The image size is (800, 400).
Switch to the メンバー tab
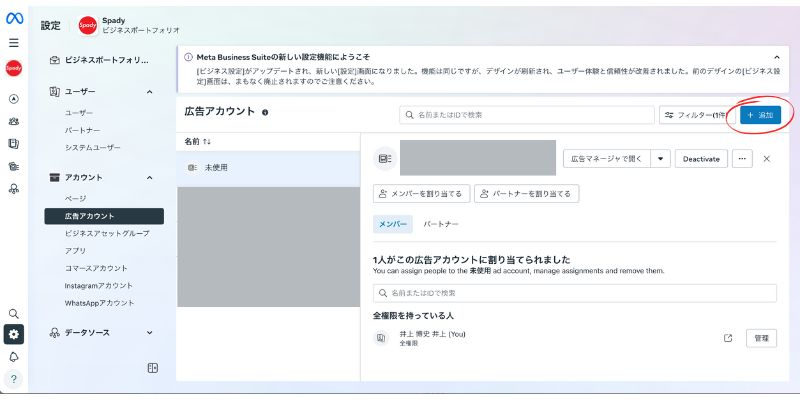pos(393,224)
